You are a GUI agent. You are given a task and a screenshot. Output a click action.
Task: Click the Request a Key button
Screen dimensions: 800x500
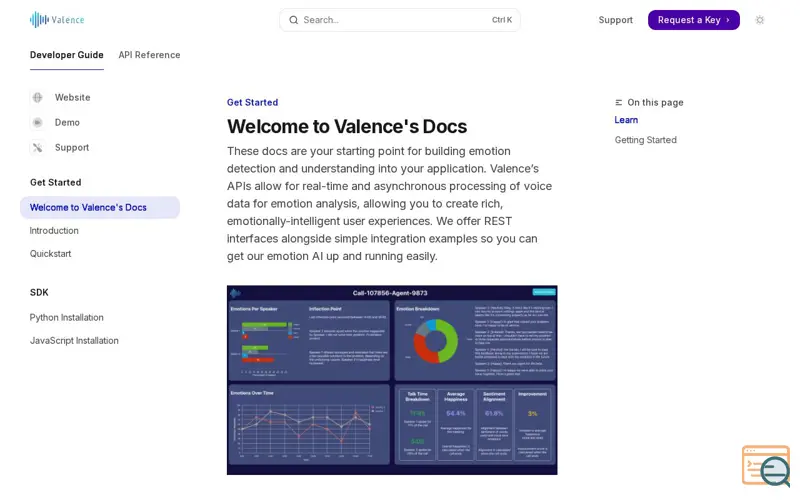click(x=693, y=20)
